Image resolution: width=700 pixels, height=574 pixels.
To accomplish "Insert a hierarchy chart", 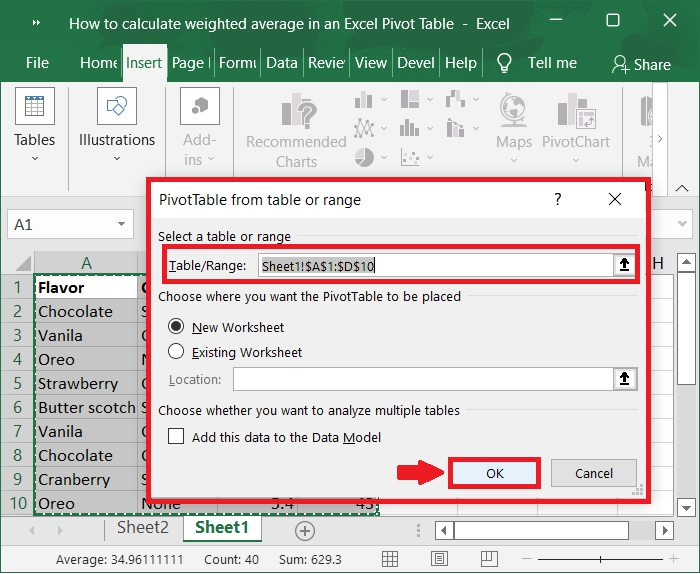I will coord(410,99).
